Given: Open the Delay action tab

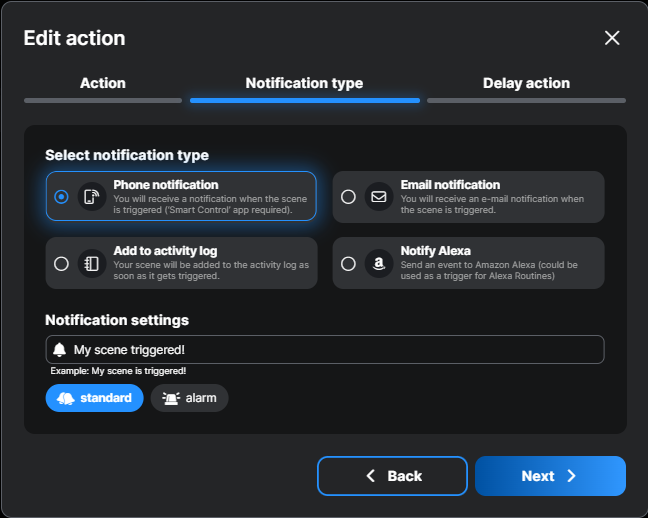Looking at the screenshot, I should [x=526, y=84].
